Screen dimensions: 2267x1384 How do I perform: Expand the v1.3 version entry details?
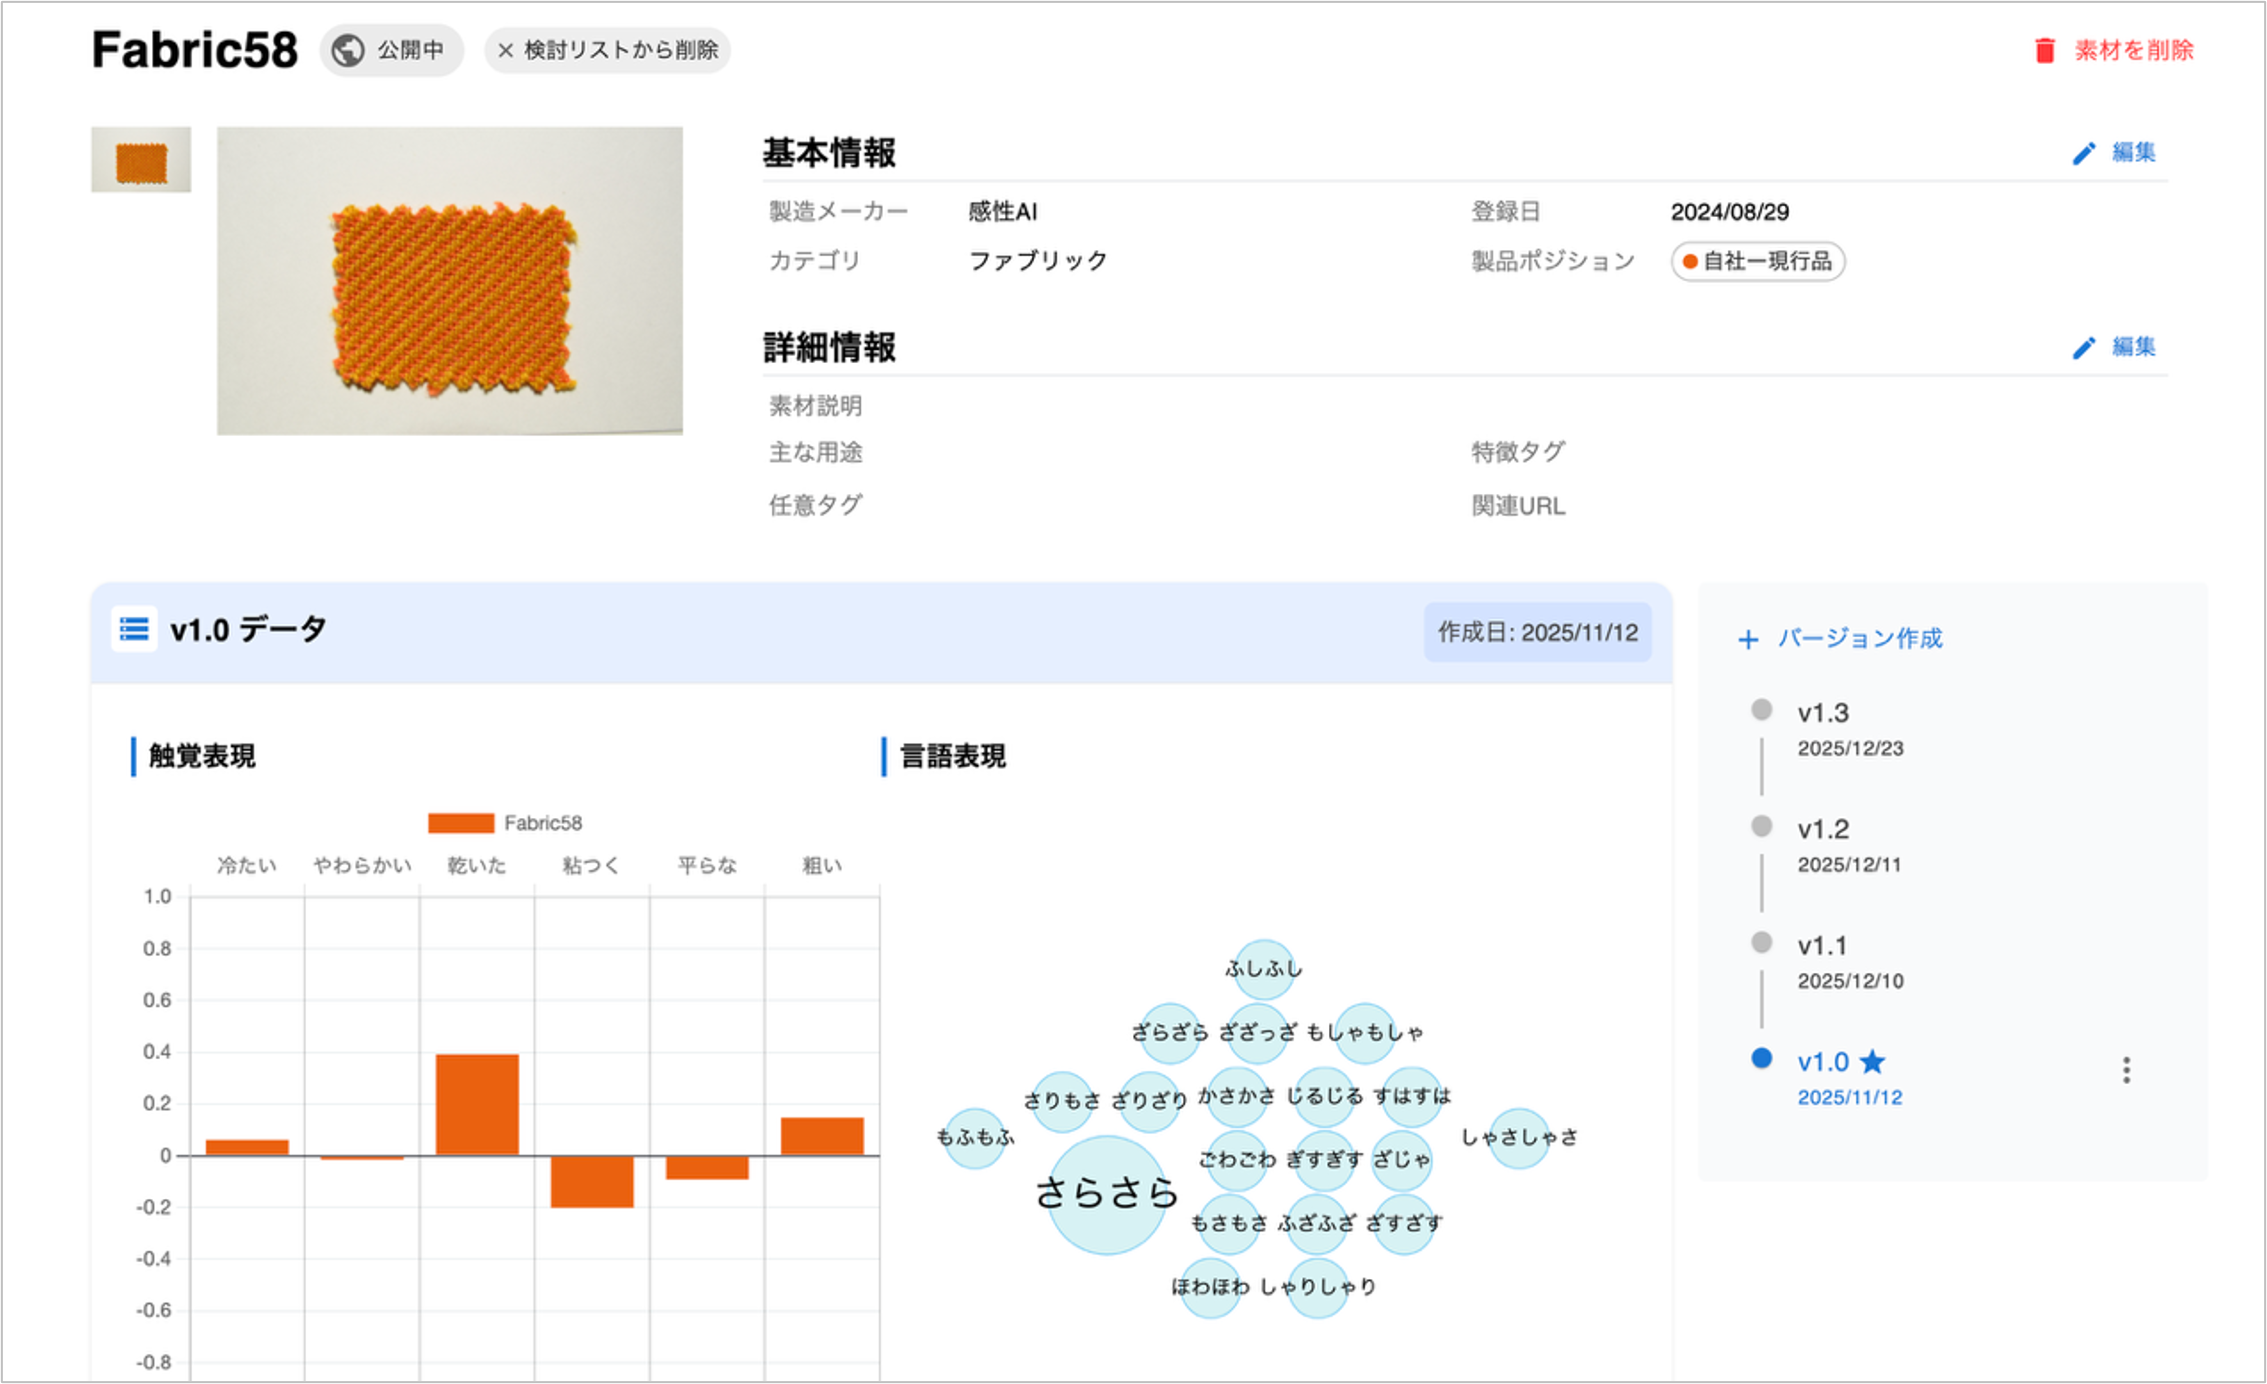1824,711
